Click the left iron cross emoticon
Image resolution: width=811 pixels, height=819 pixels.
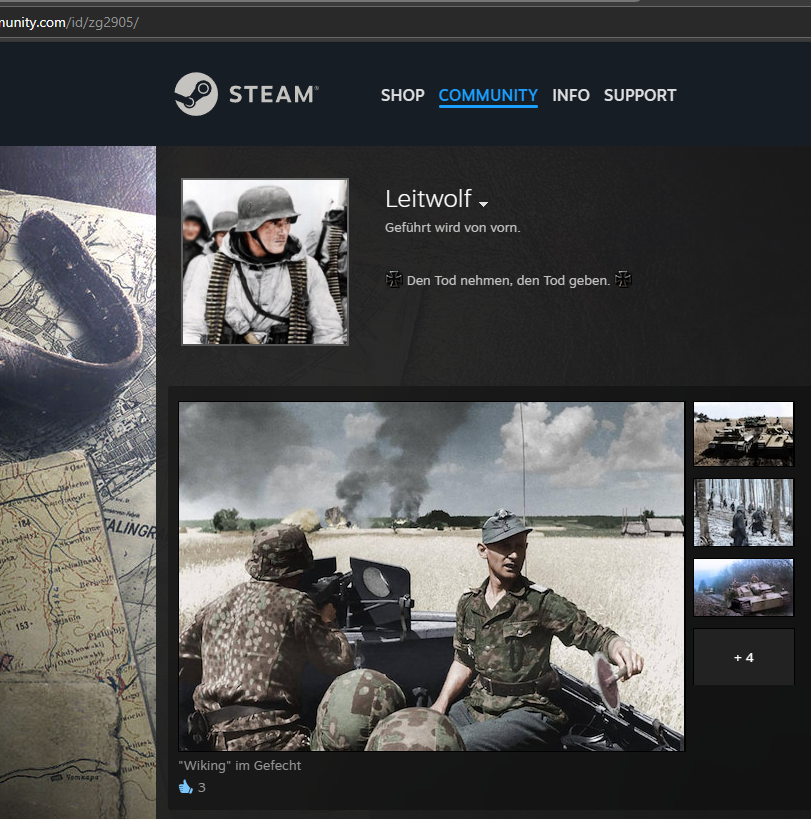coord(394,280)
